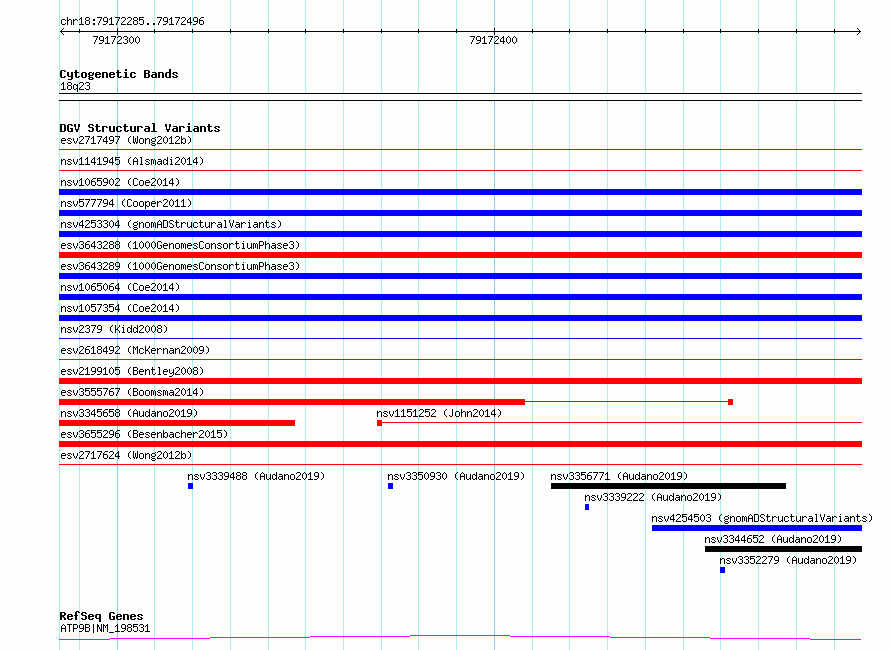This screenshot has width=890, height=650.
Task: Open esv2618492 (McKernan2009) variant label
Action: pos(135,350)
